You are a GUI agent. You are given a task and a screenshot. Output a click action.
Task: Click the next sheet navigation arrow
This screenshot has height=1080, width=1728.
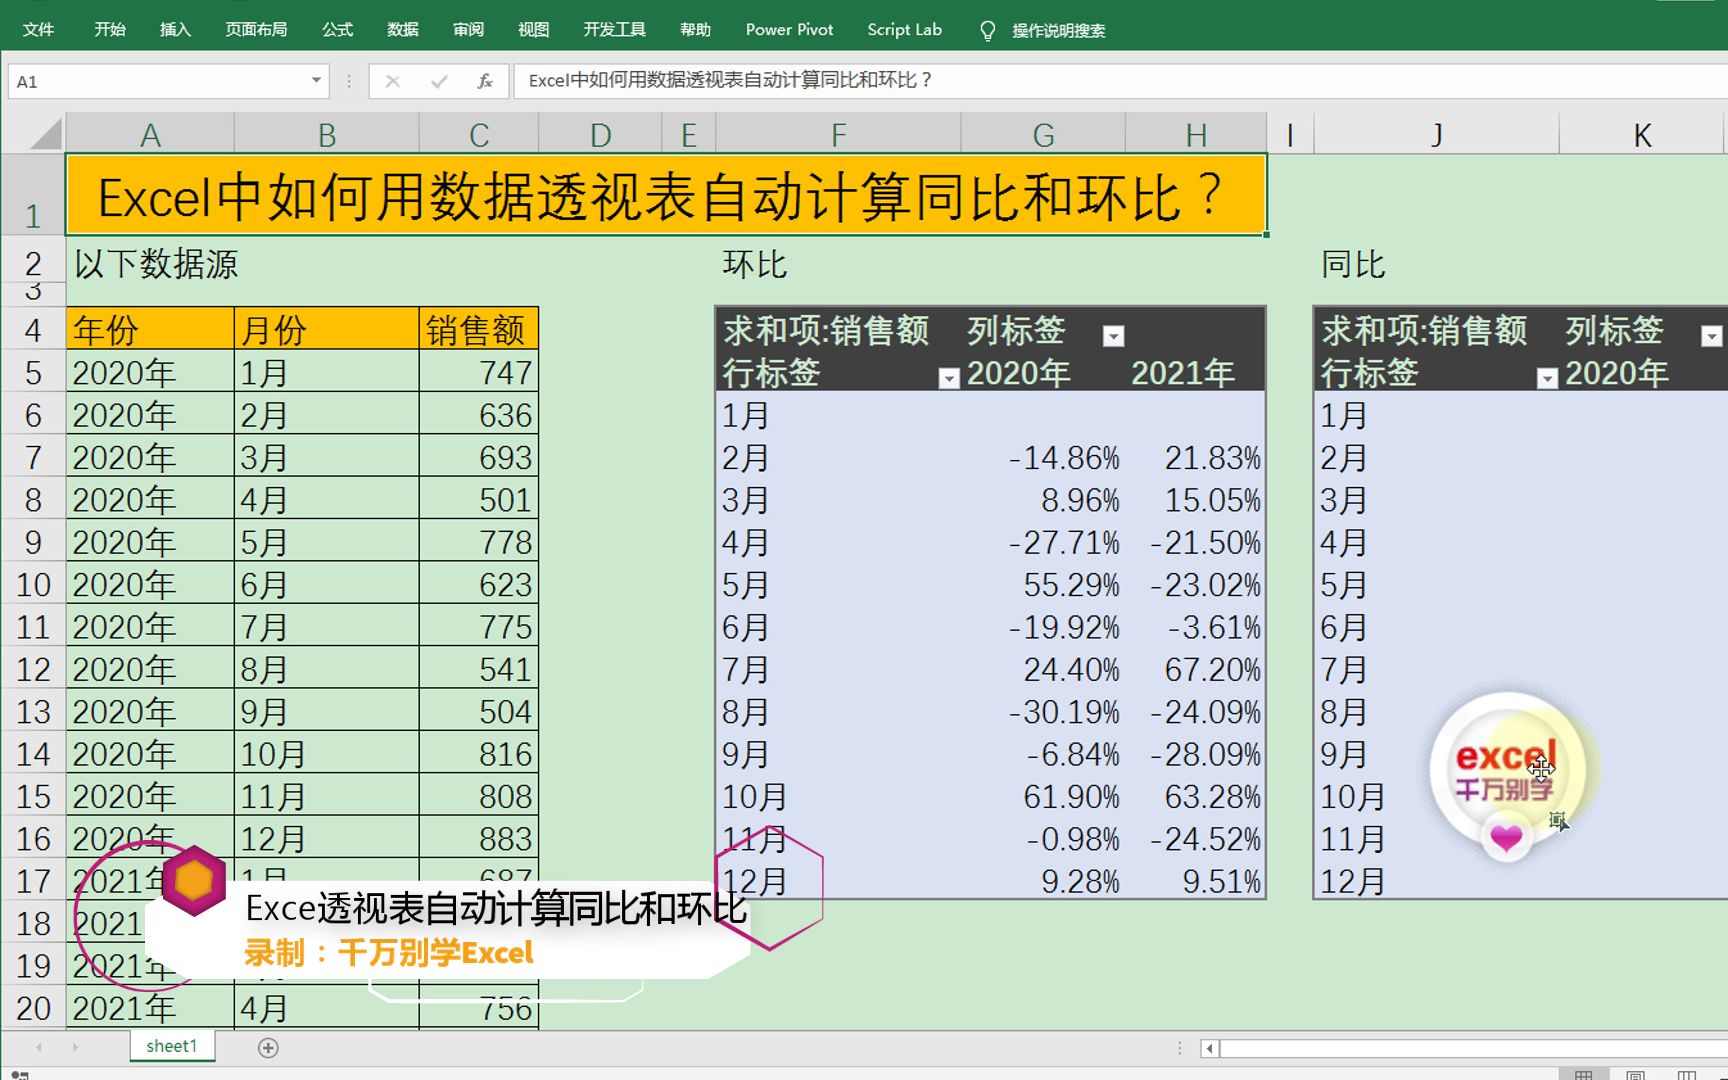point(75,1047)
